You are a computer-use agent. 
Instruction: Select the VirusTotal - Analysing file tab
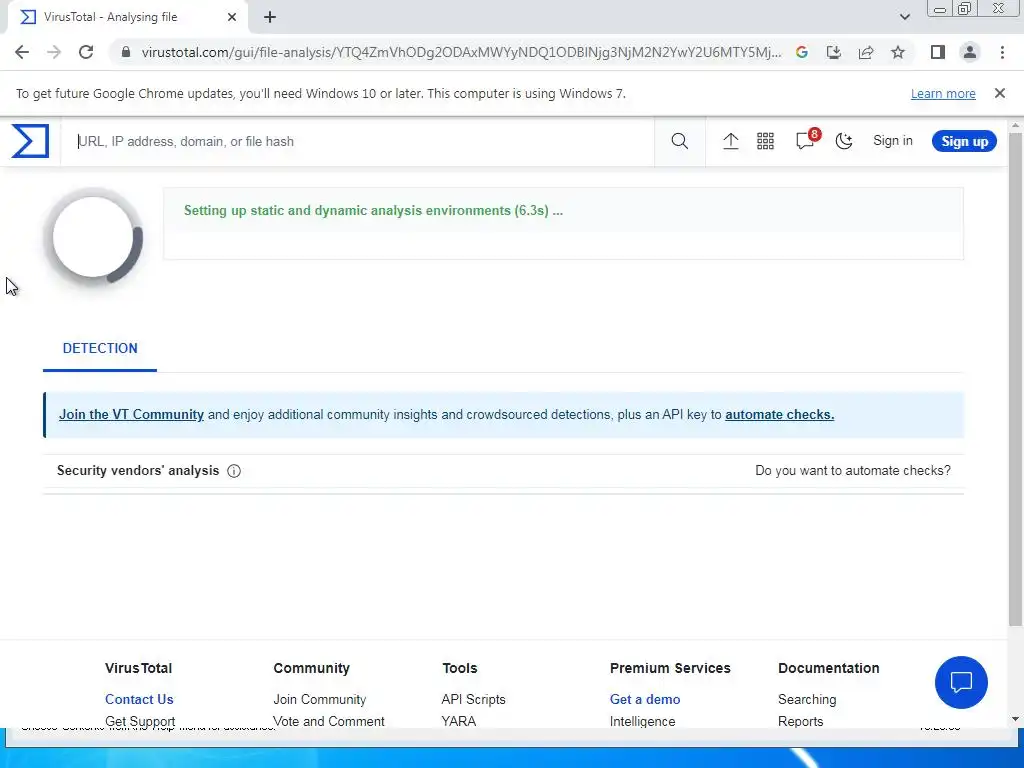127,17
